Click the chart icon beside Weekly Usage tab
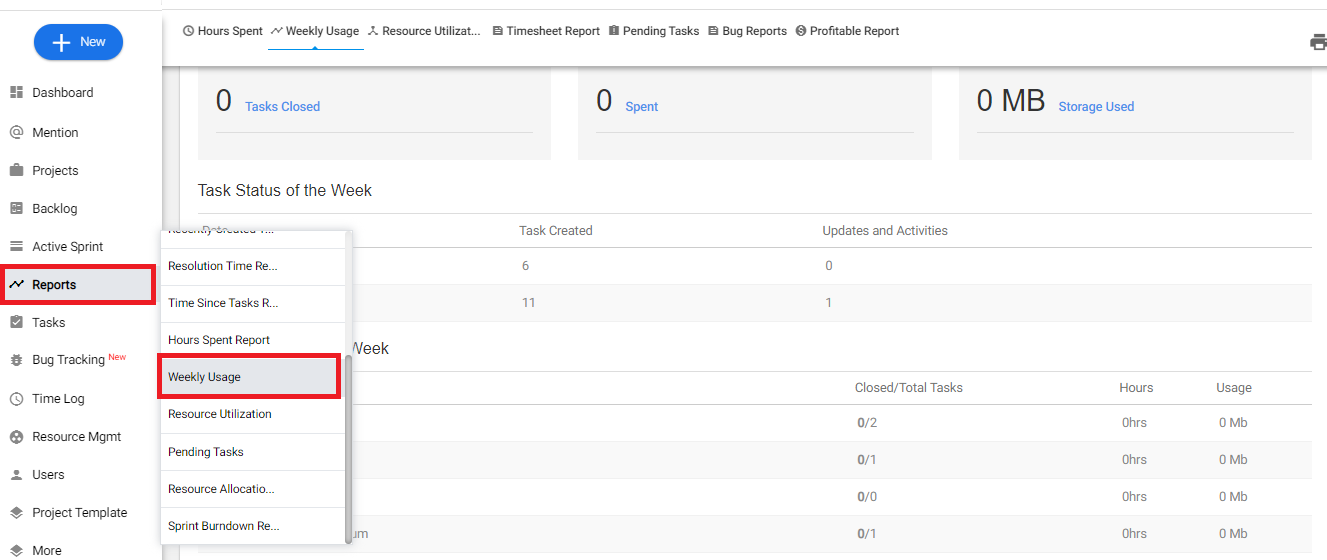The image size is (1327, 560). [x=276, y=31]
